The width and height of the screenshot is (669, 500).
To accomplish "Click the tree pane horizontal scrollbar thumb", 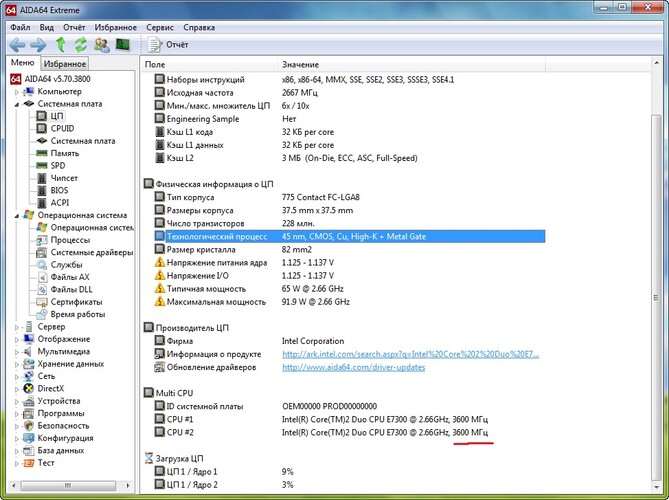I will (x=68, y=485).
